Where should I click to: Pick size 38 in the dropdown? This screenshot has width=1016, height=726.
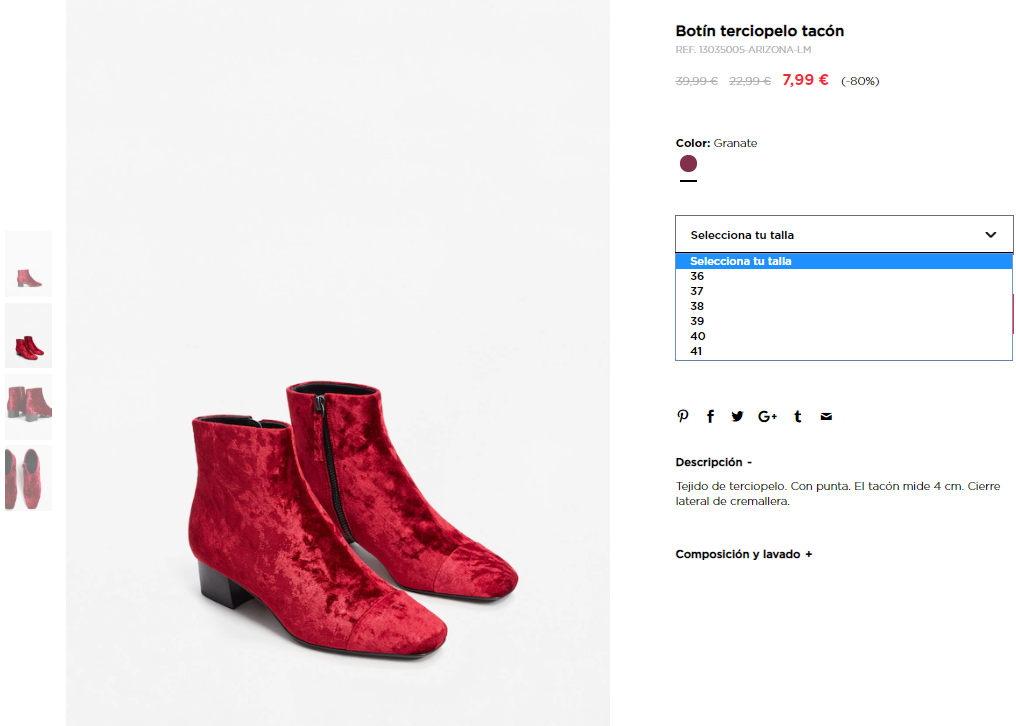click(844, 306)
